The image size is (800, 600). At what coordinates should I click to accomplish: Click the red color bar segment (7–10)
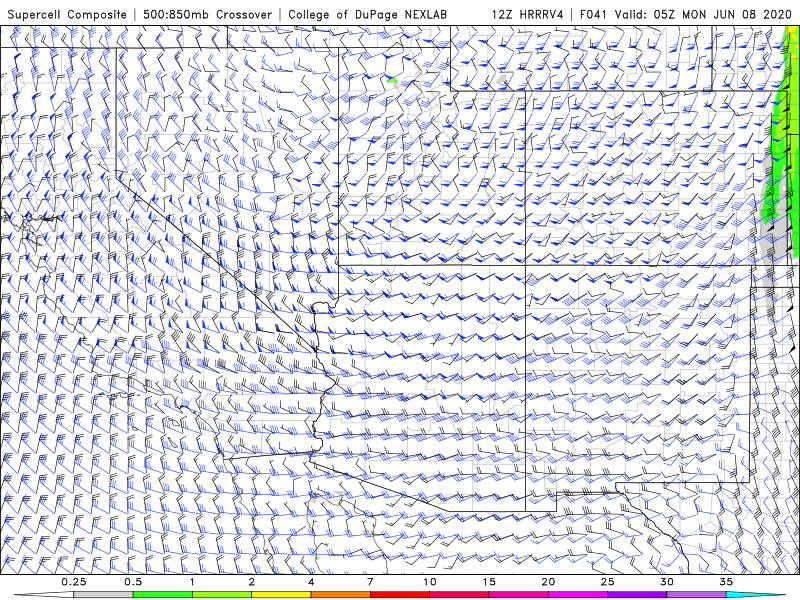(x=400, y=595)
